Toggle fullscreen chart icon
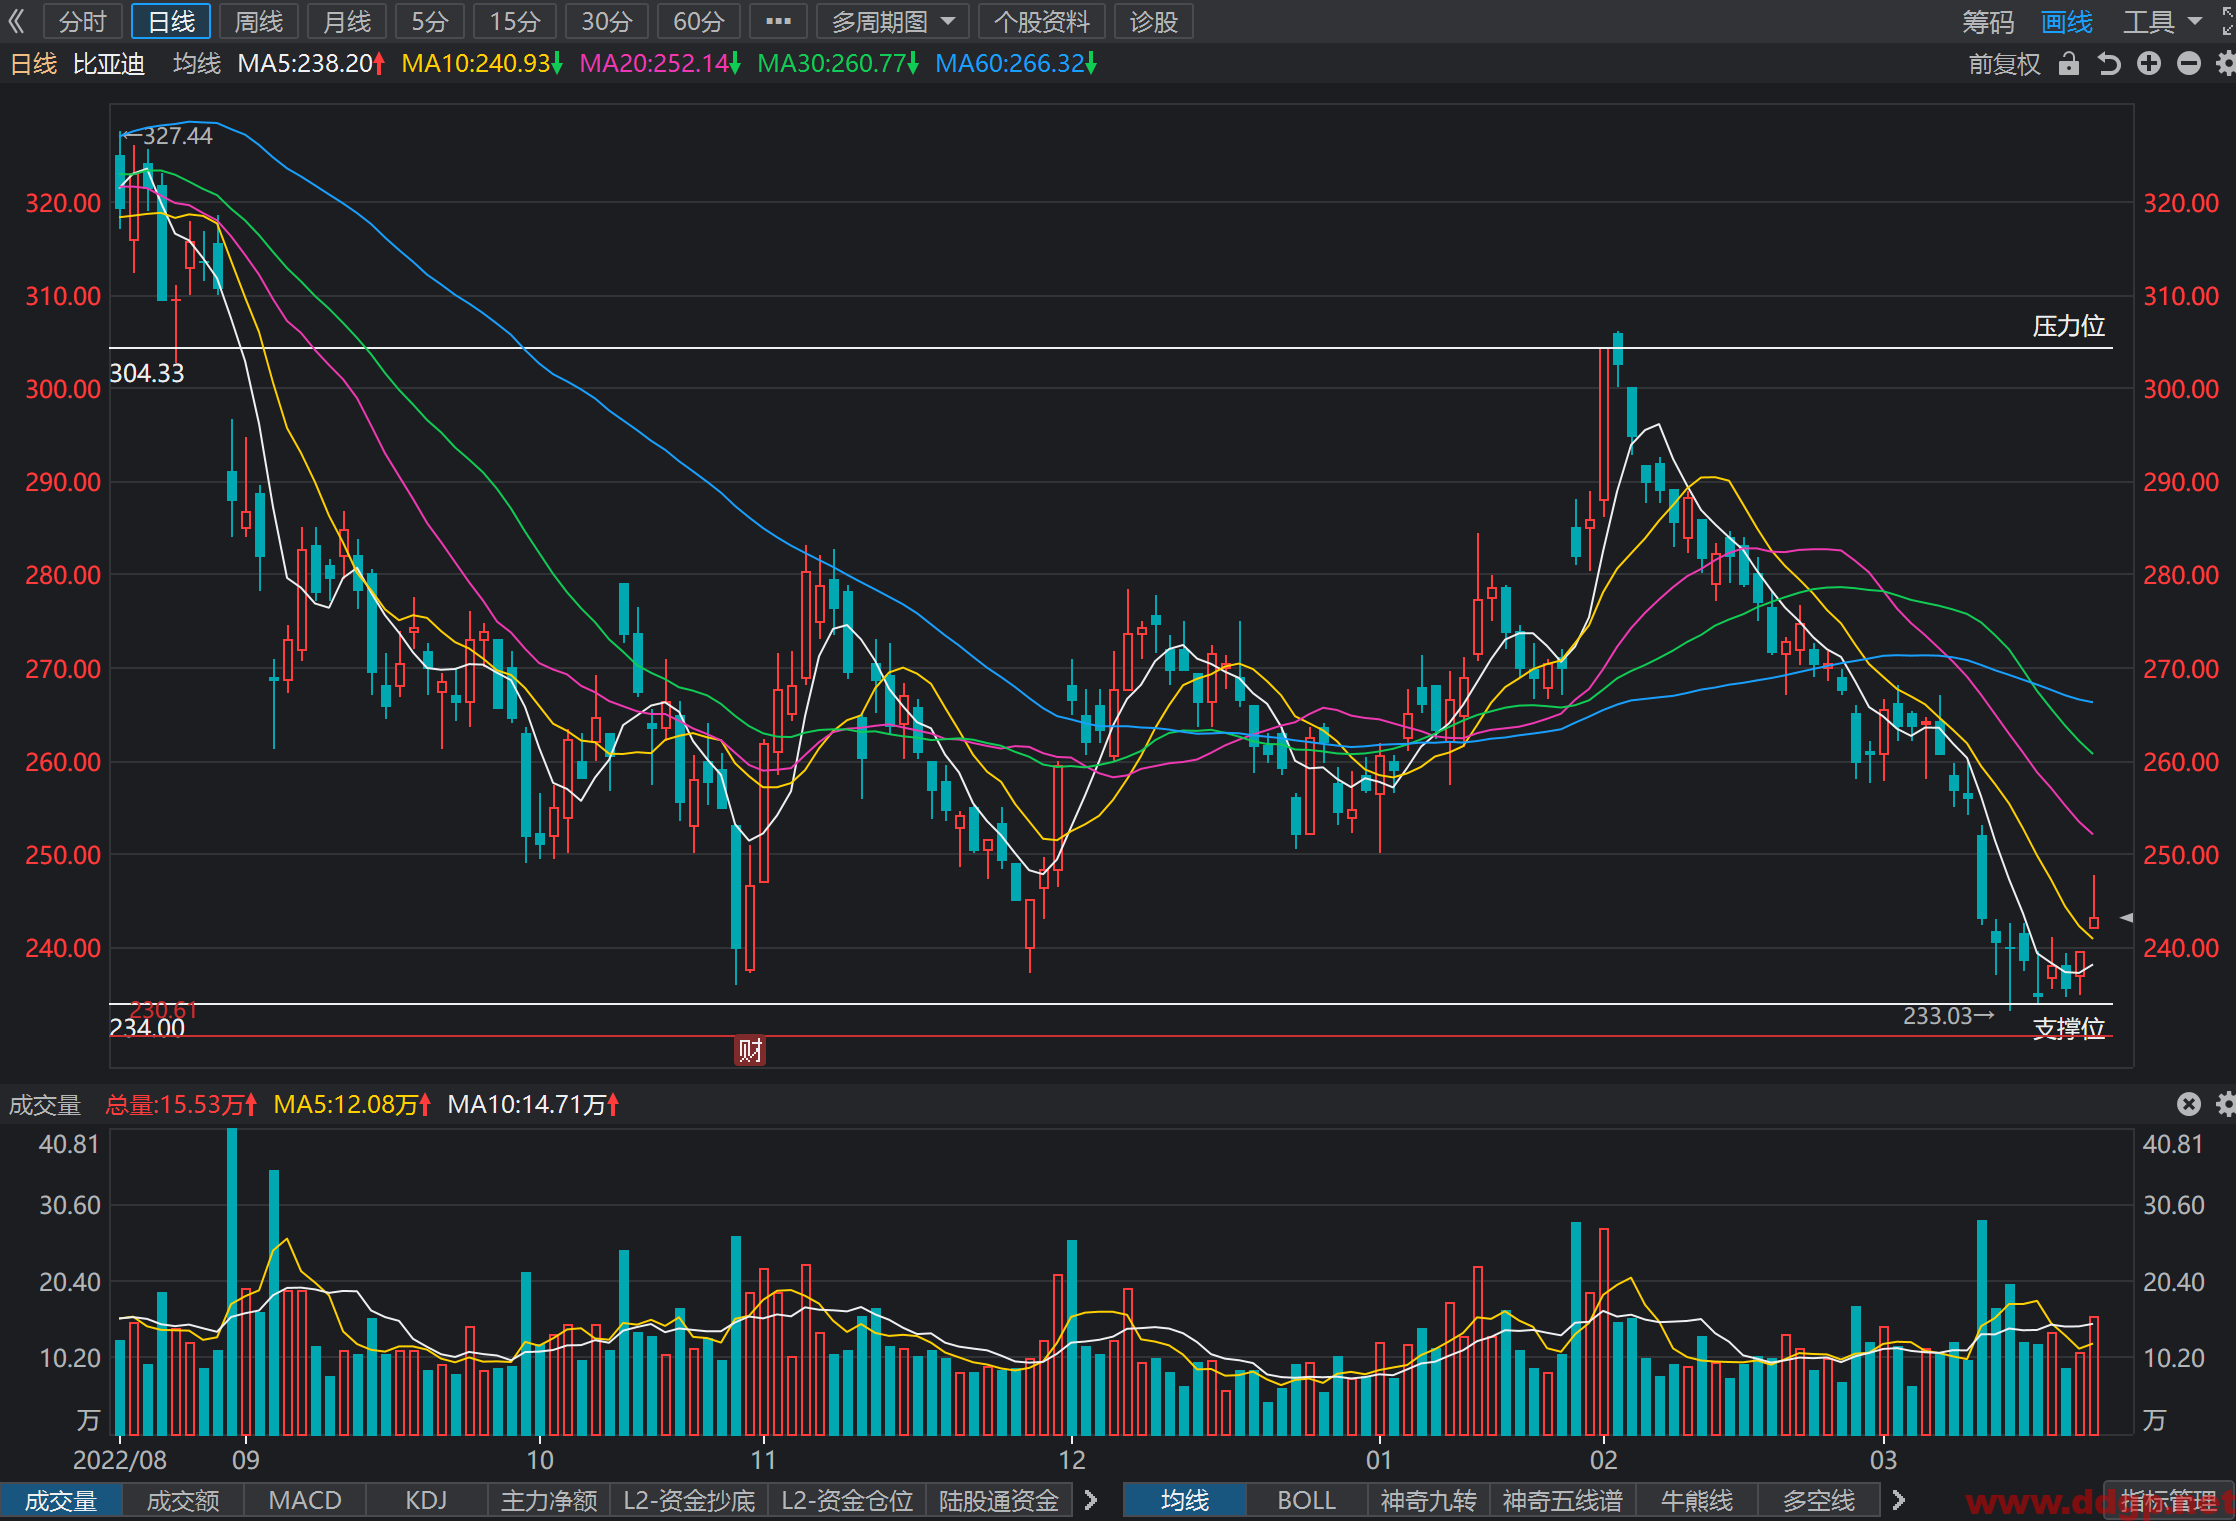 2228,21
